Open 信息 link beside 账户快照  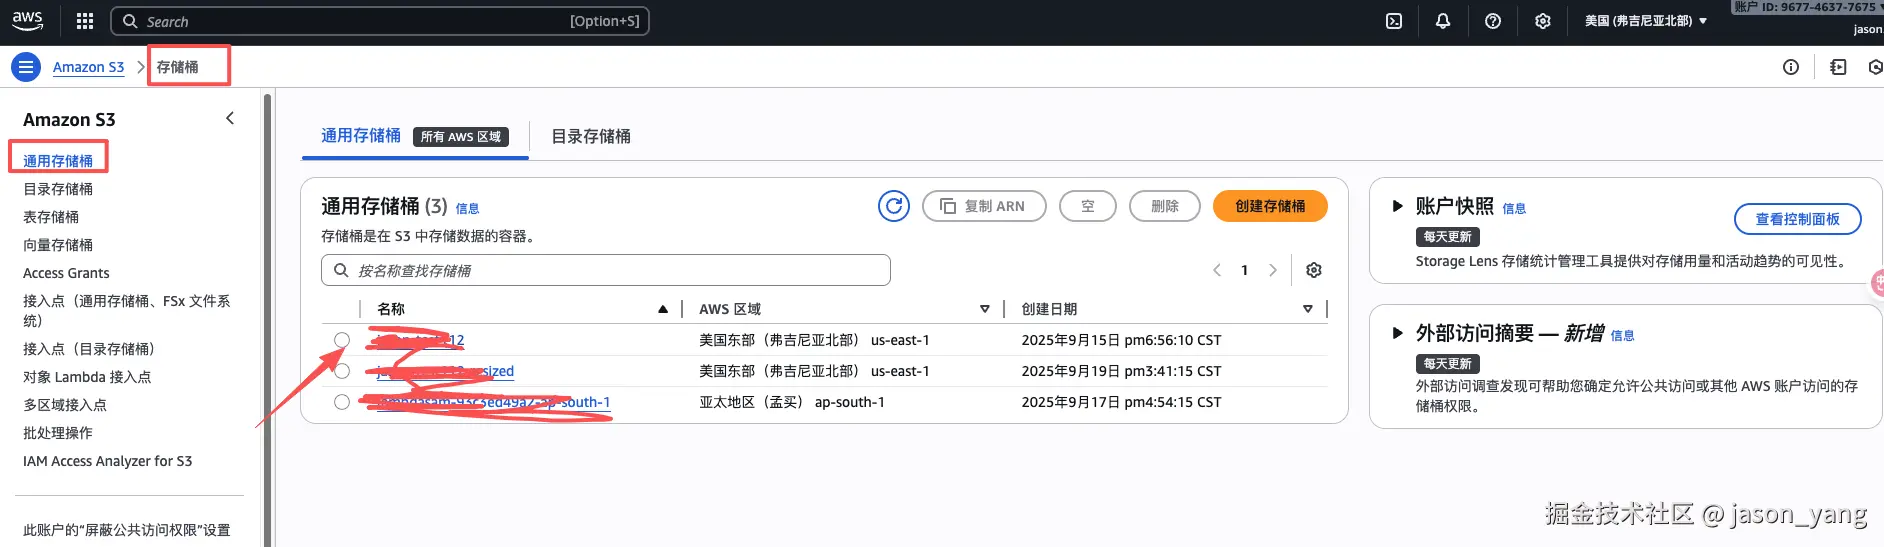coord(1514,209)
